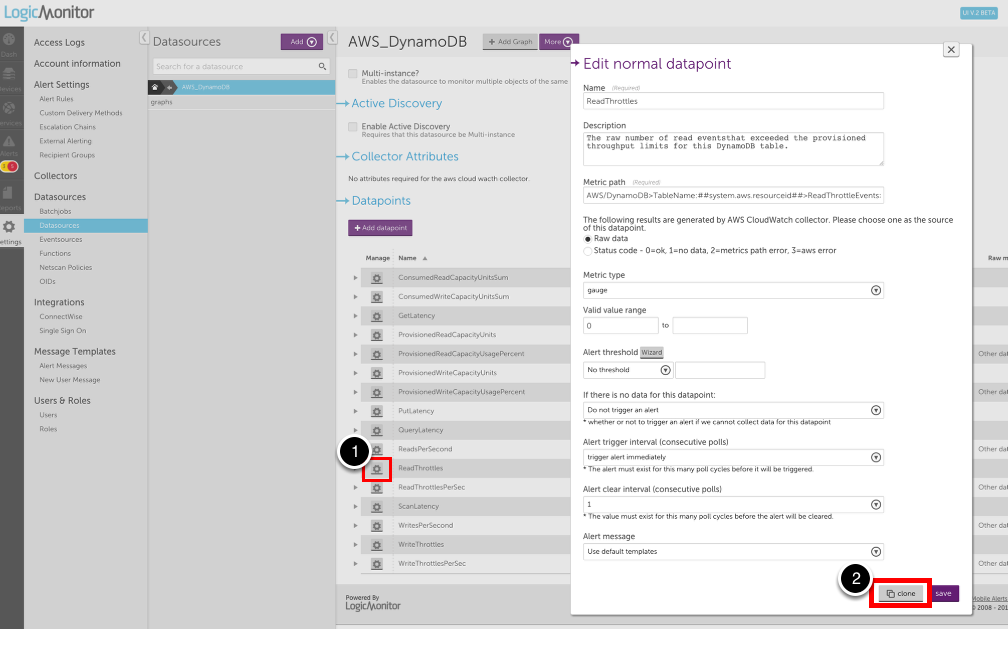Tick Enable Active Discovery checkbox
The width and height of the screenshot is (1008, 663).
coord(352,127)
